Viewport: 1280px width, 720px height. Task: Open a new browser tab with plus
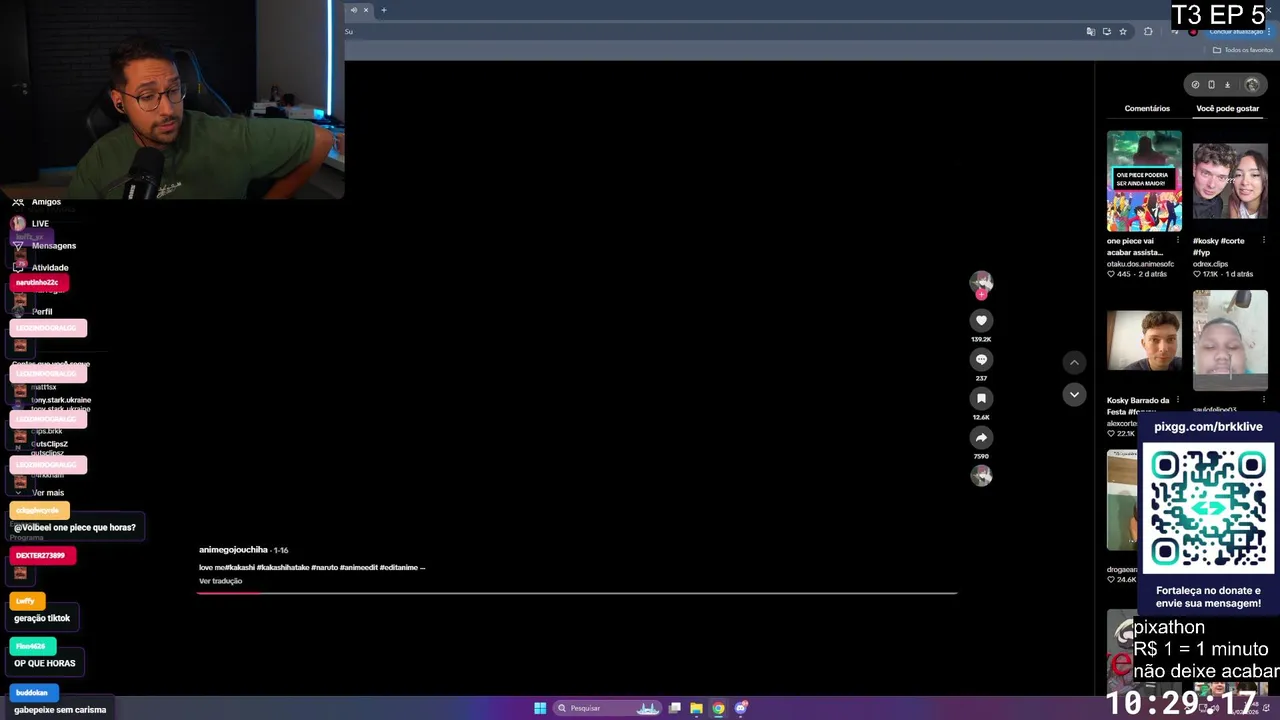383,10
